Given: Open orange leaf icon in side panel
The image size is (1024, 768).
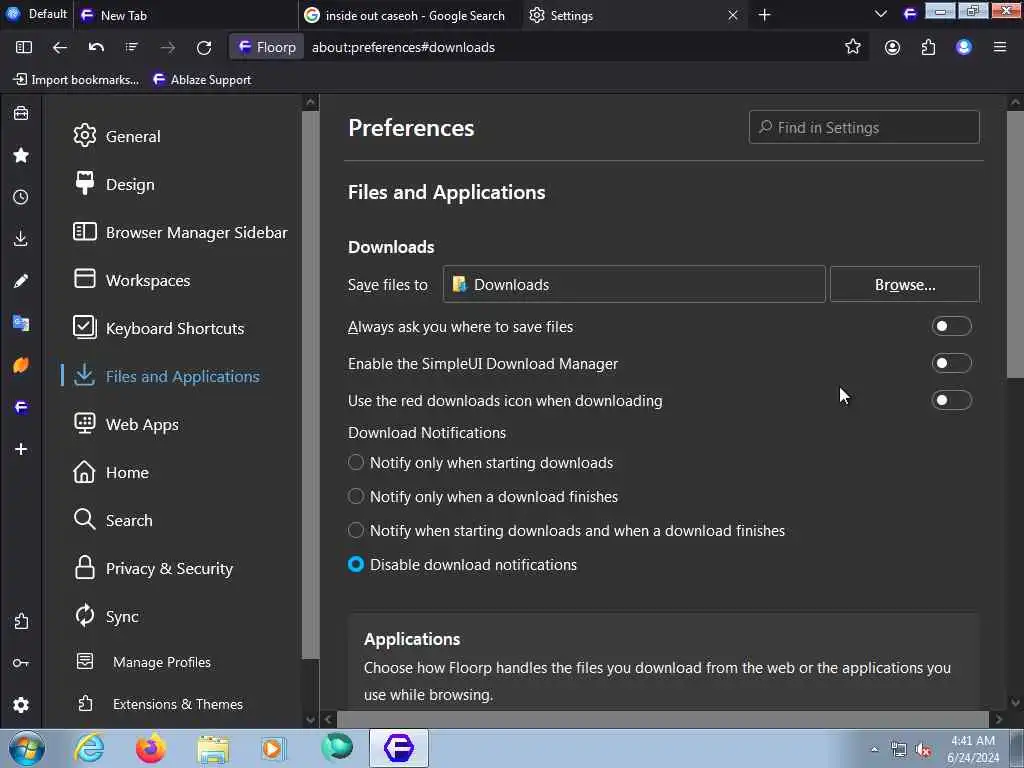Looking at the screenshot, I should [x=21, y=365].
